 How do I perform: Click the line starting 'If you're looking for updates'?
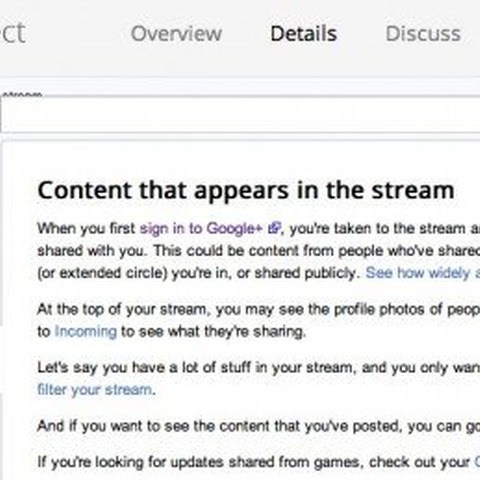click(259, 462)
